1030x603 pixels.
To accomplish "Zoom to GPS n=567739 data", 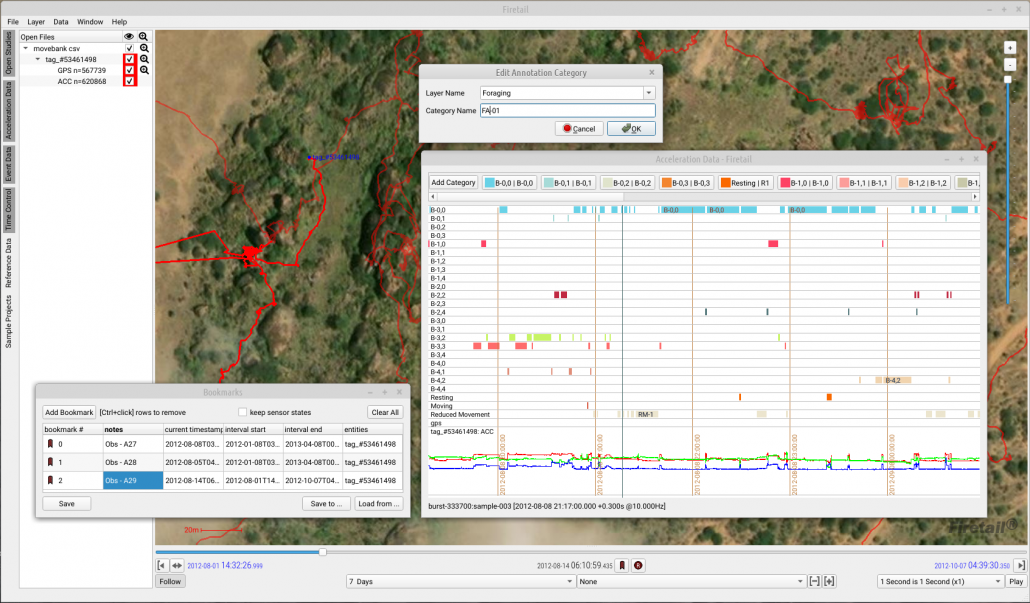I will point(144,70).
